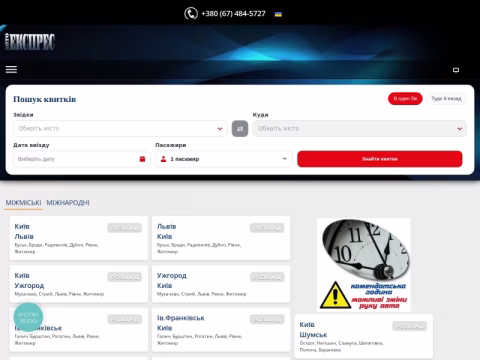Open schedule for Київ Шумськ route
This screenshot has width=480, height=360.
tap(410, 326)
